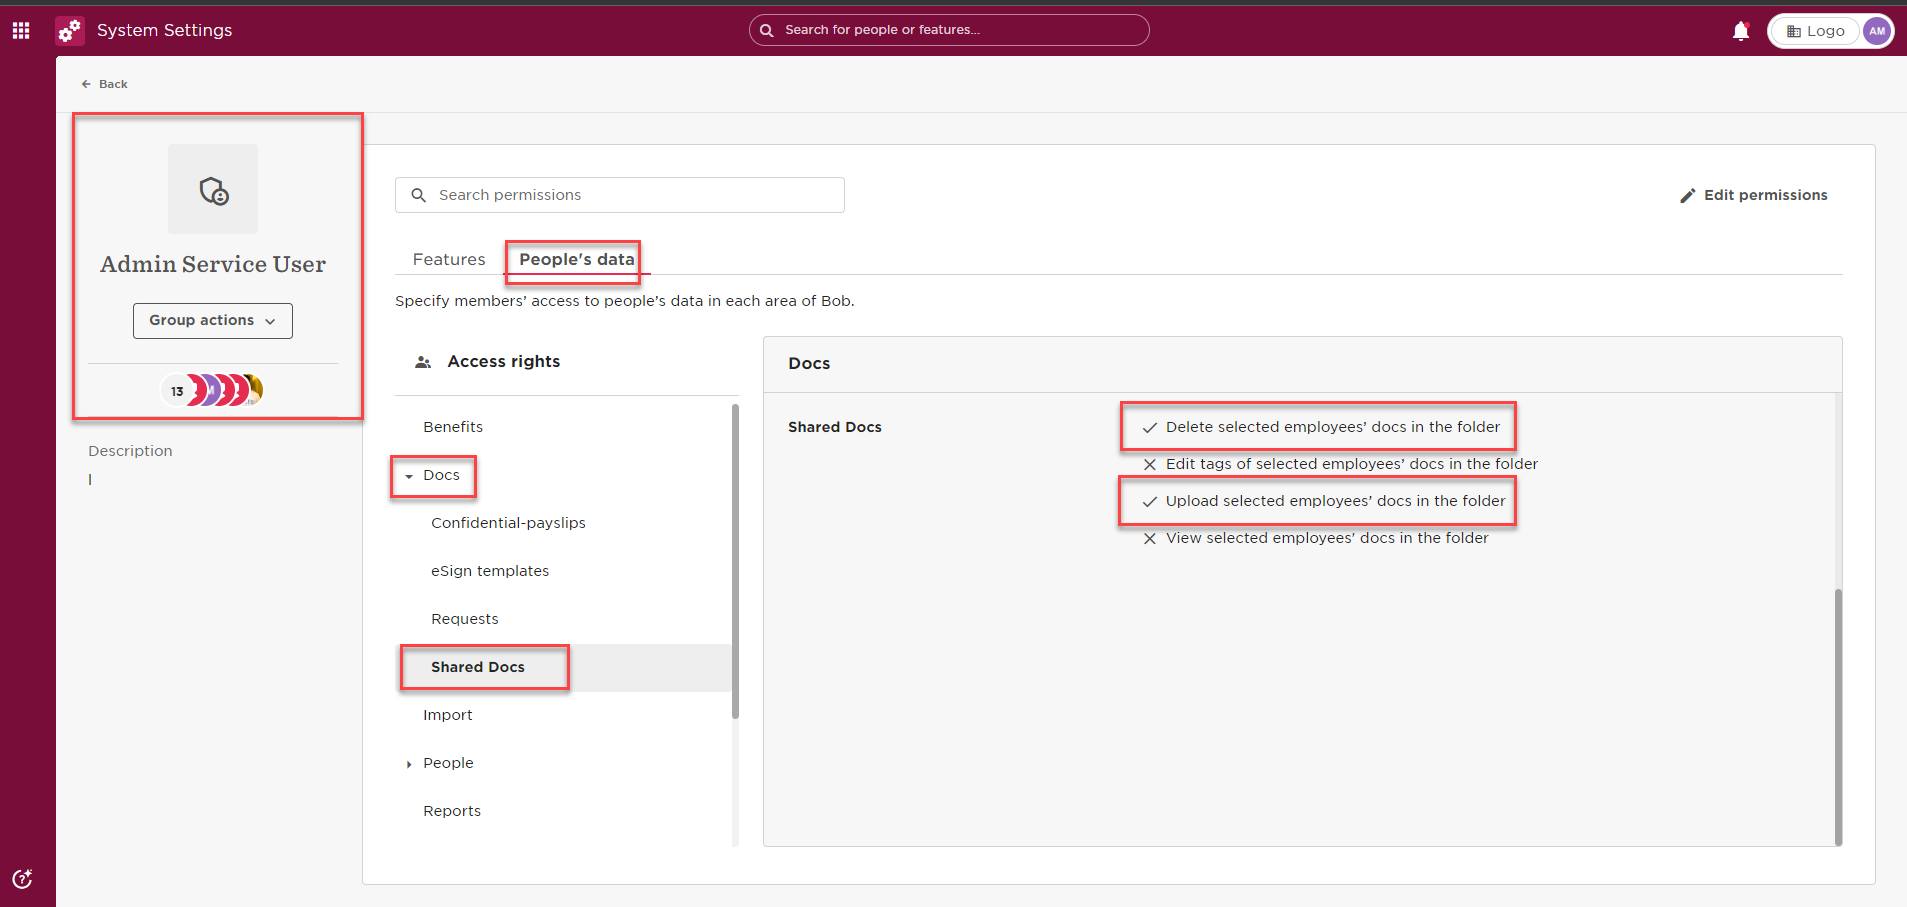
Task: Open the notifications bell
Action: pyautogui.click(x=1741, y=31)
